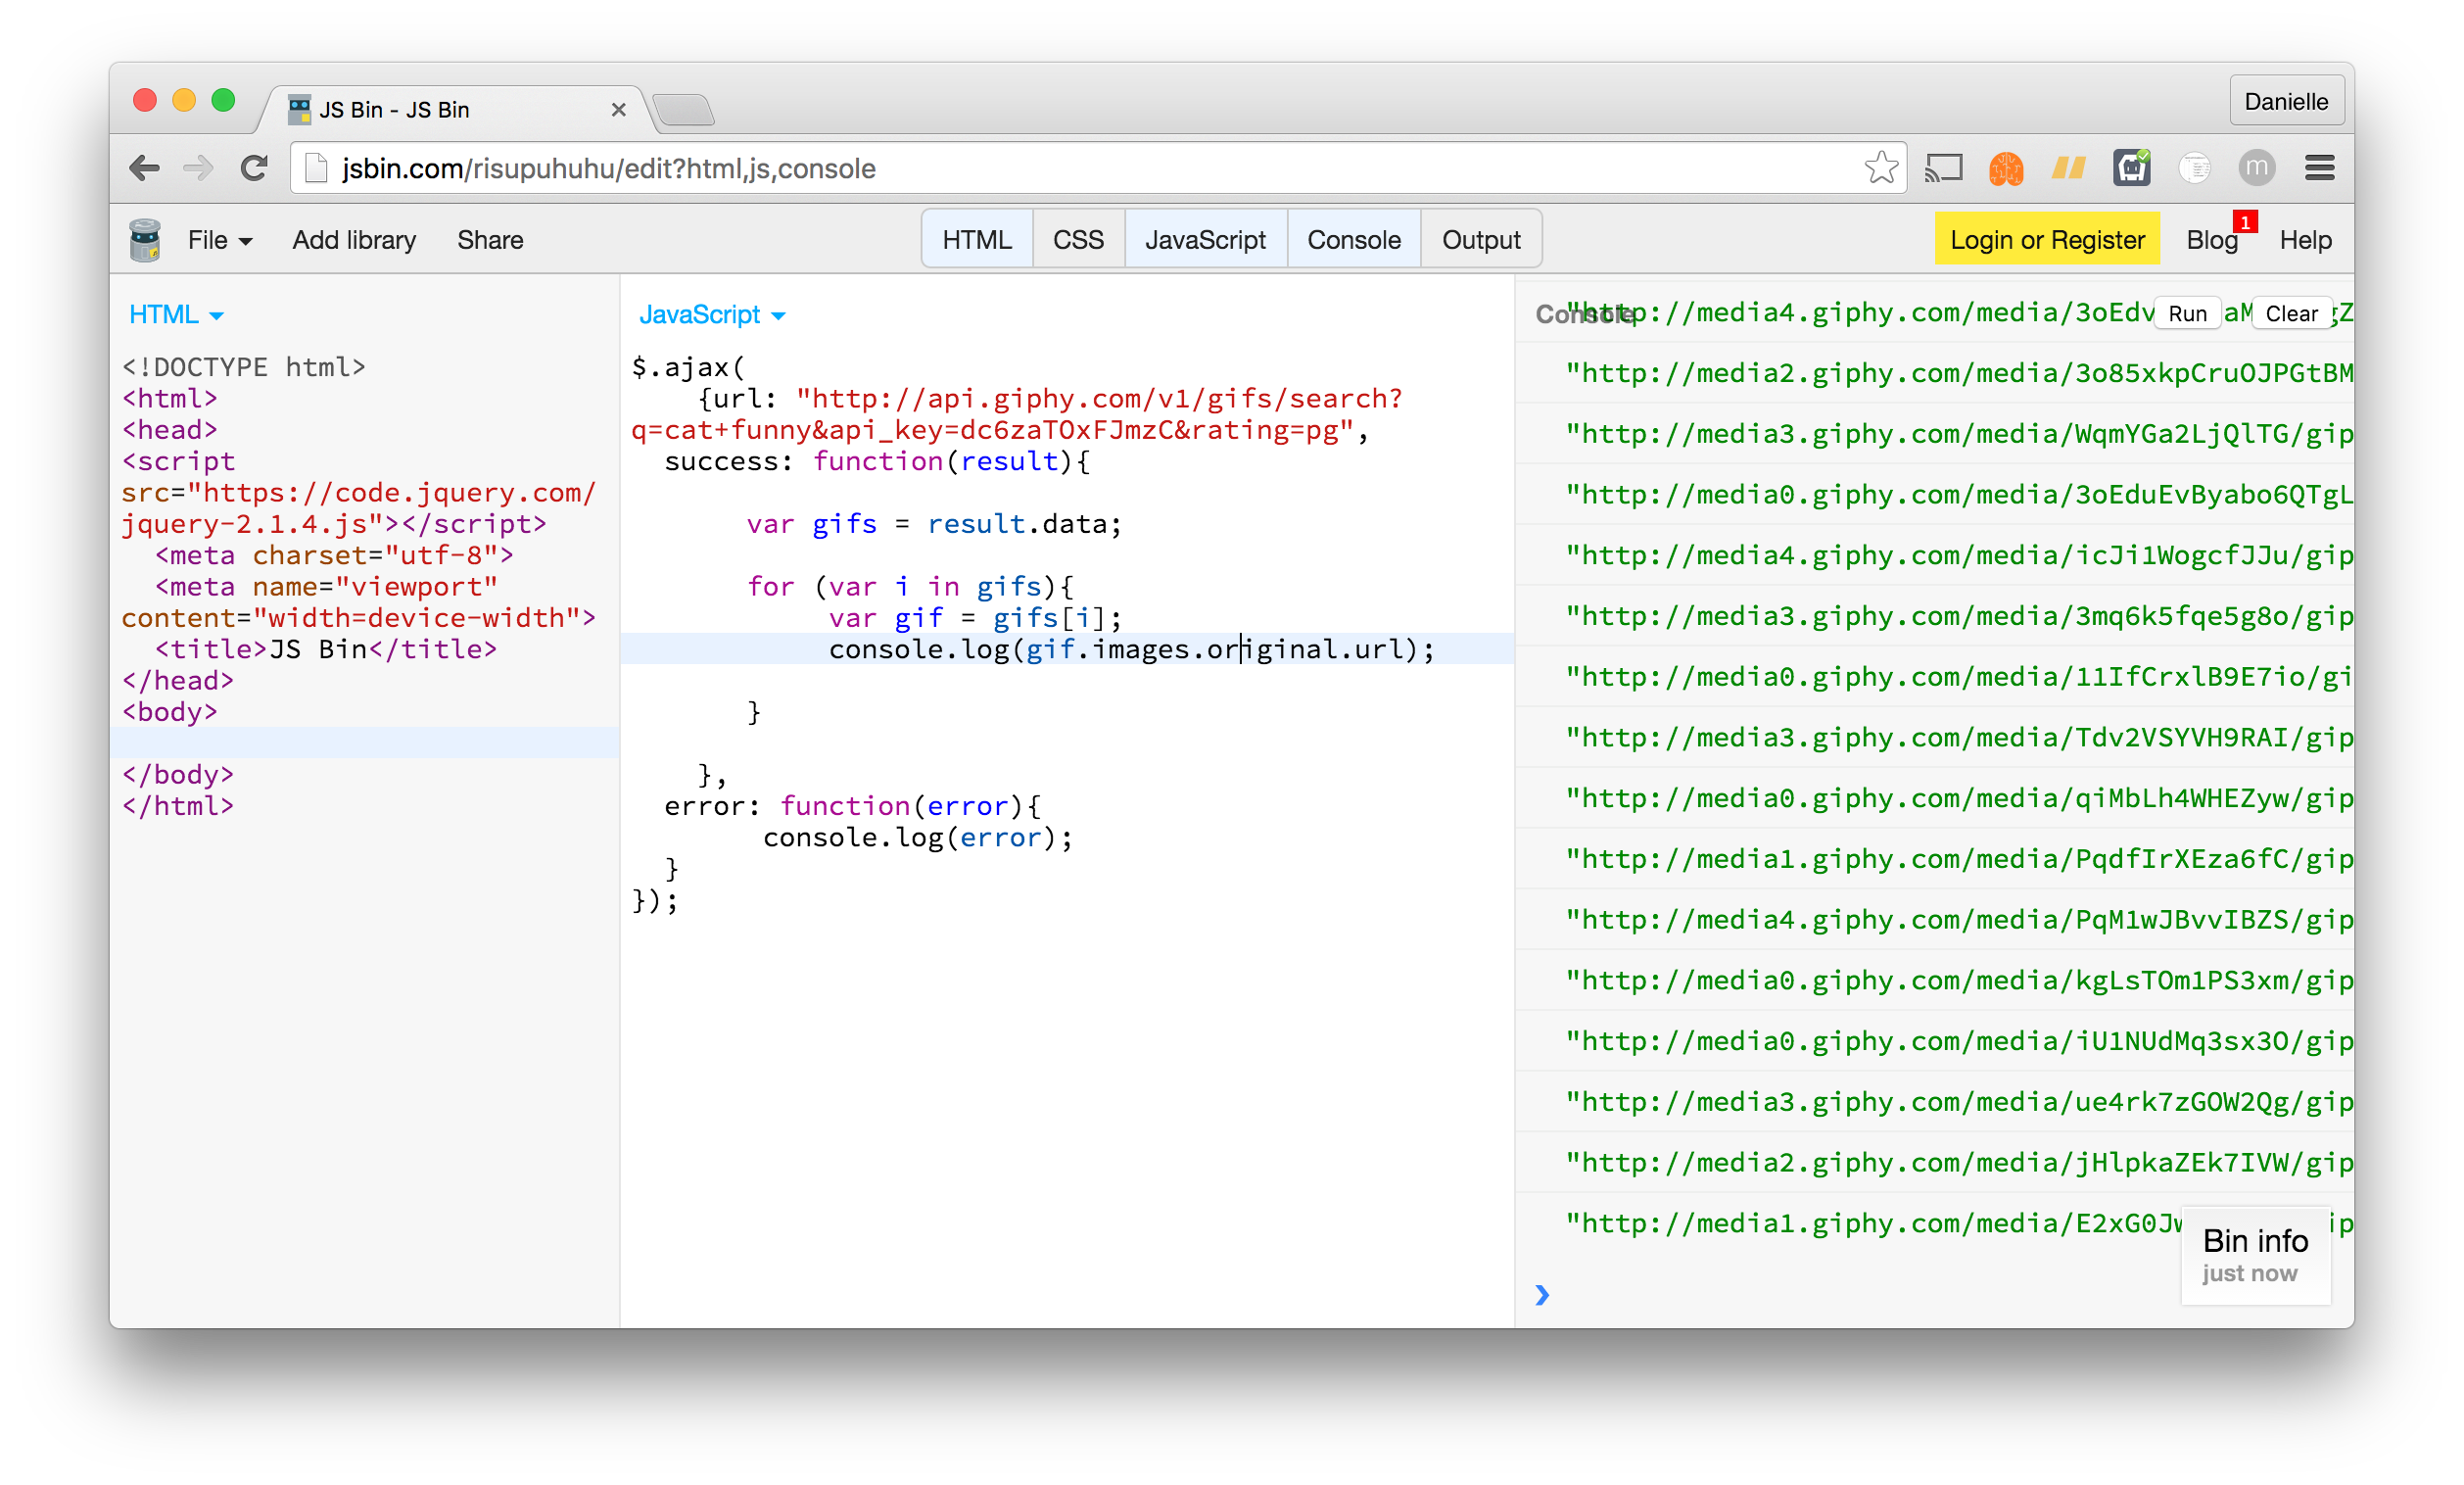Click the 'error: function(error){' line
2464x1485 pixels.
[x=853, y=806]
